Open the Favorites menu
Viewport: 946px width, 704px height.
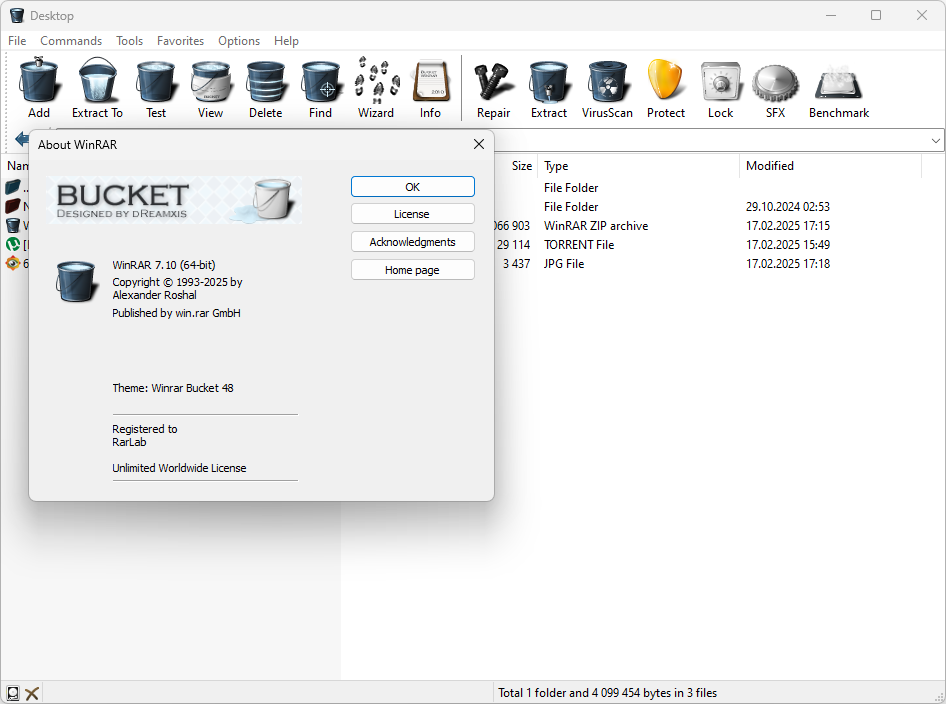[x=180, y=40]
